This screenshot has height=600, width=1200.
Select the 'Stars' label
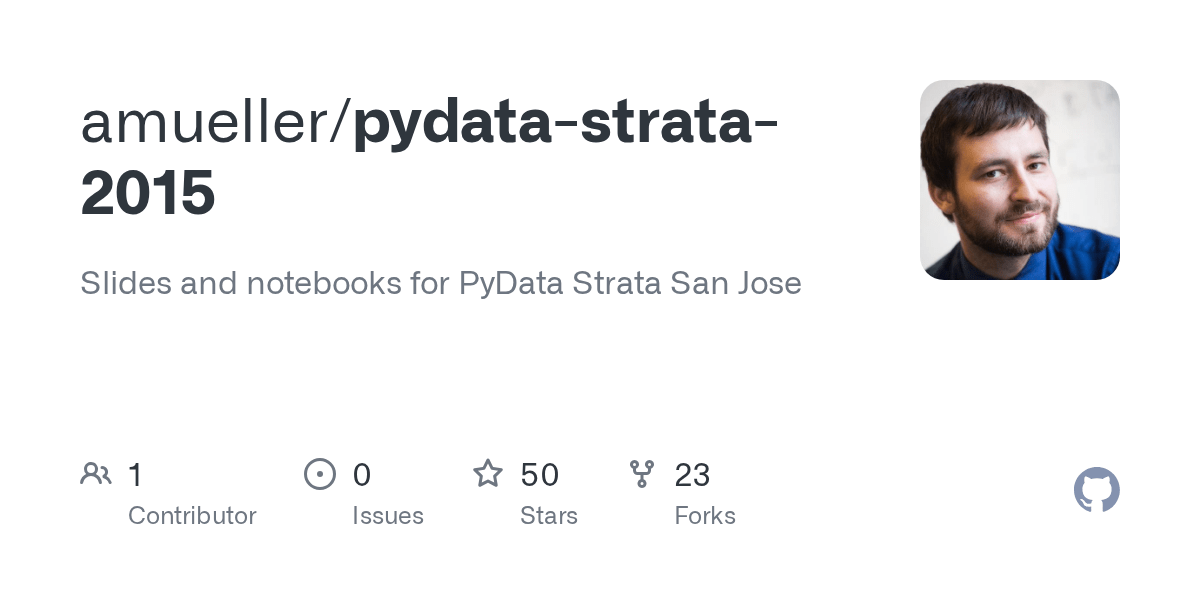coord(549,516)
